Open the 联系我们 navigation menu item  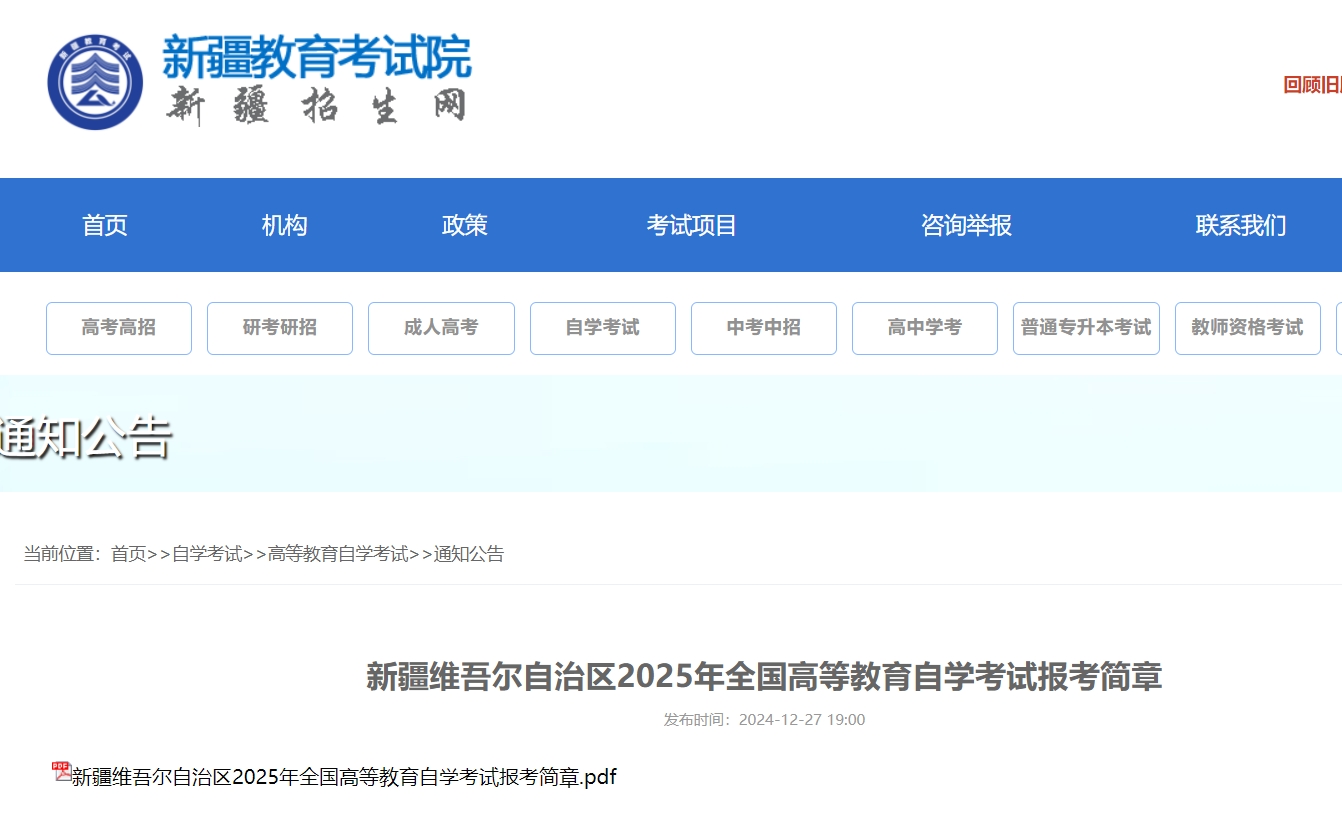pyautogui.click(x=1240, y=225)
